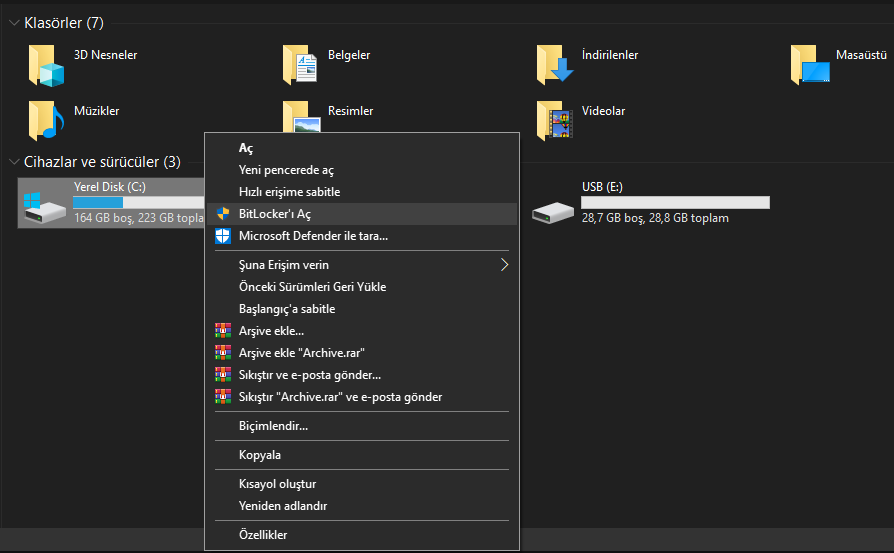Choose Biçimlendir... from the context menu
Screen dimensions: 894x553
click(x=273, y=426)
